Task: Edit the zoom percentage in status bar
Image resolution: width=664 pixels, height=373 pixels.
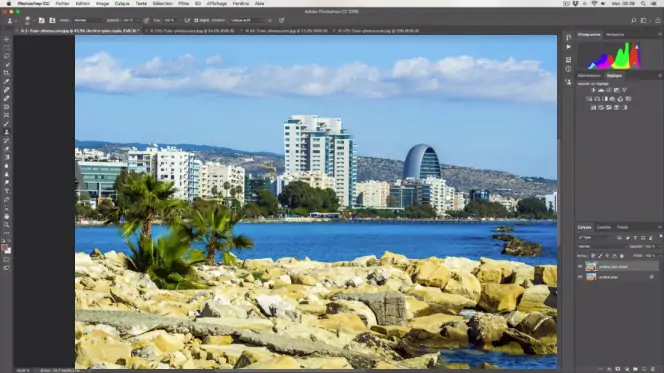Action: coord(23,370)
